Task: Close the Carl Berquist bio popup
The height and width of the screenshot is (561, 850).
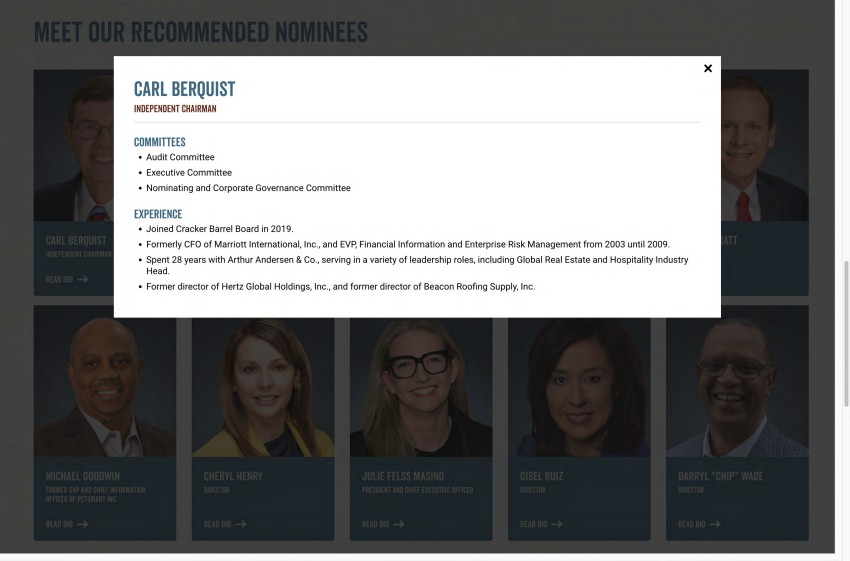Action: 707,68
